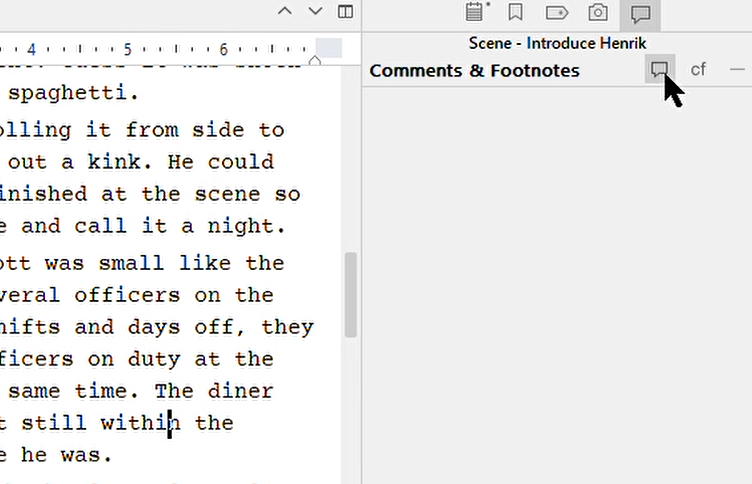Click the scrollbar track below the thumb
The width and height of the screenshot is (752, 484).
(351, 410)
